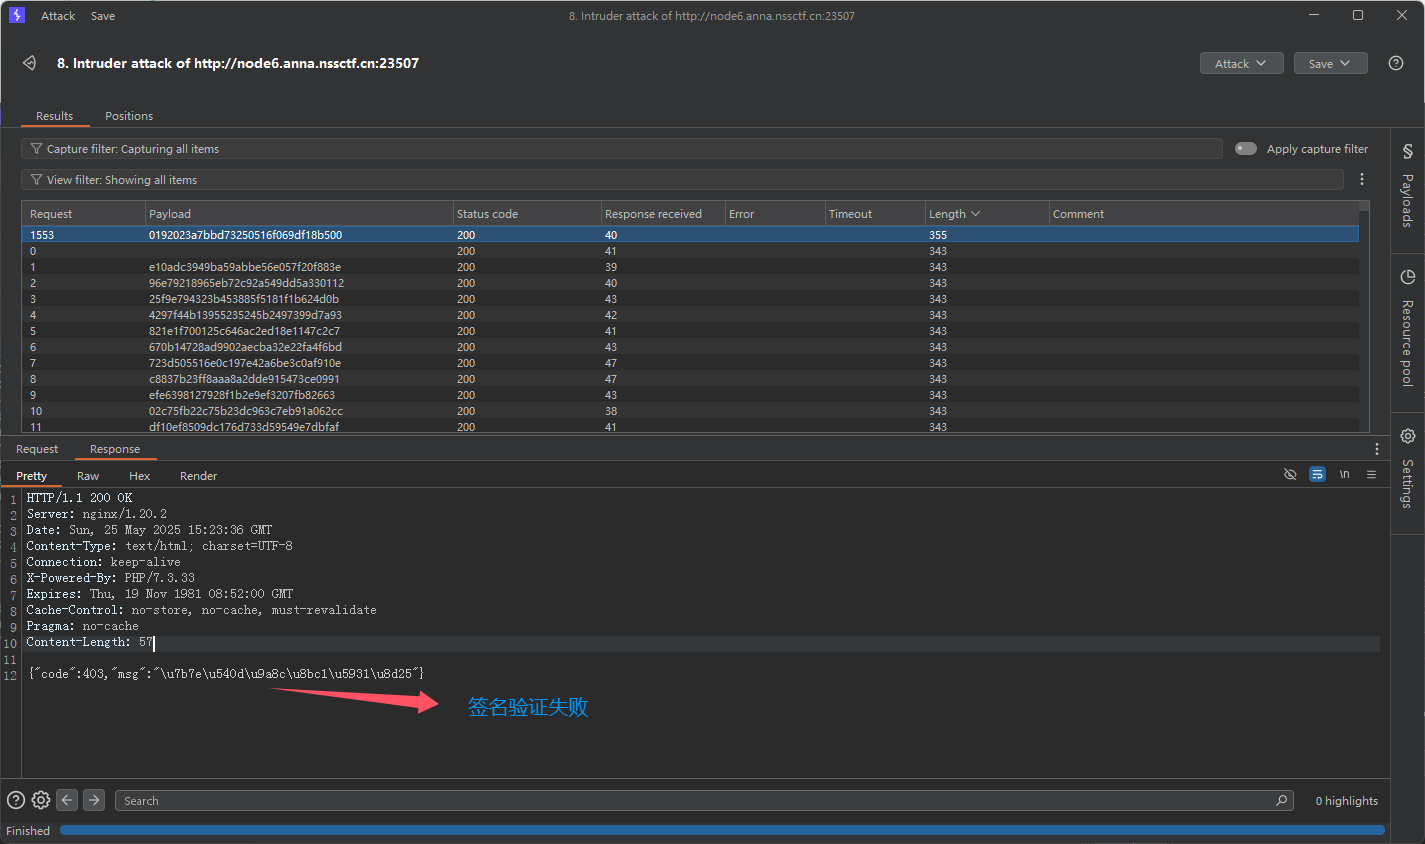The width and height of the screenshot is (1425, 844).
Task: Expand the Attack dropdown button
Action: point(1240,63)
